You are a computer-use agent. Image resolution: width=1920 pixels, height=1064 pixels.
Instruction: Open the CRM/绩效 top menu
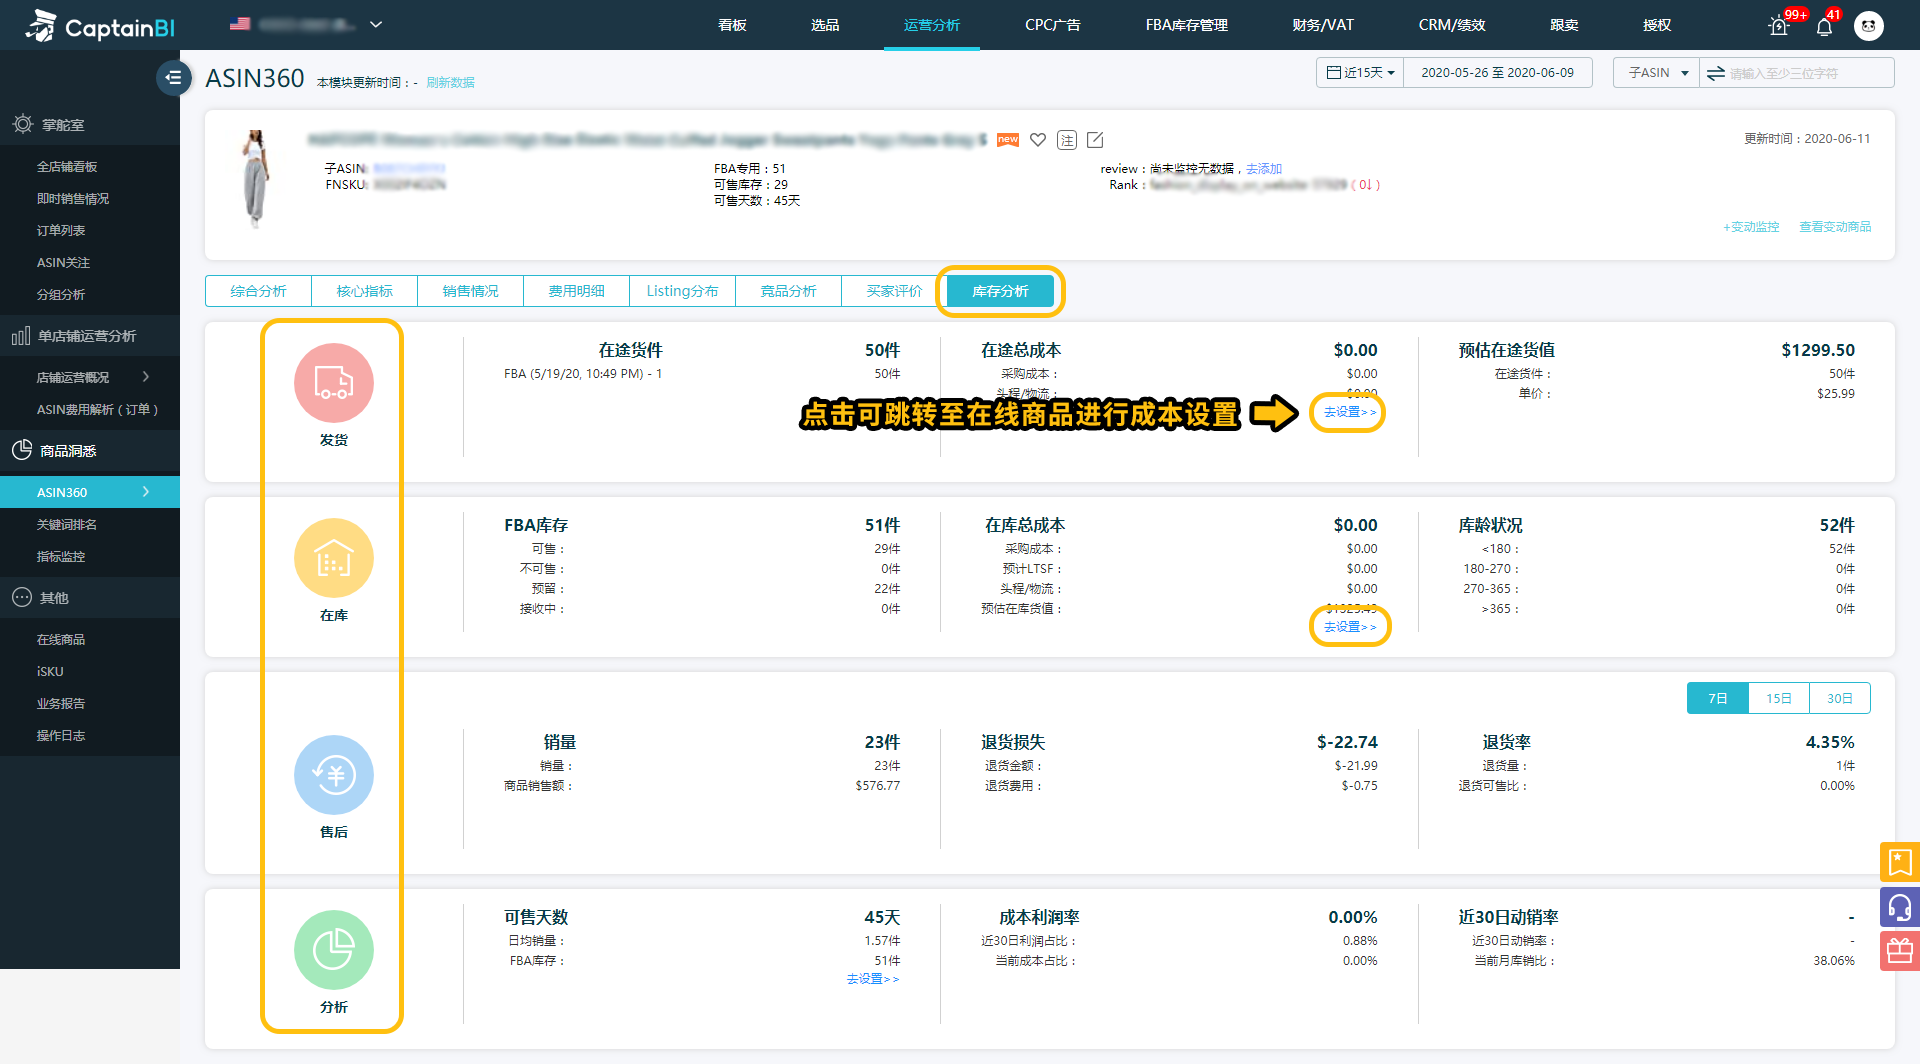pos(1452,25)
